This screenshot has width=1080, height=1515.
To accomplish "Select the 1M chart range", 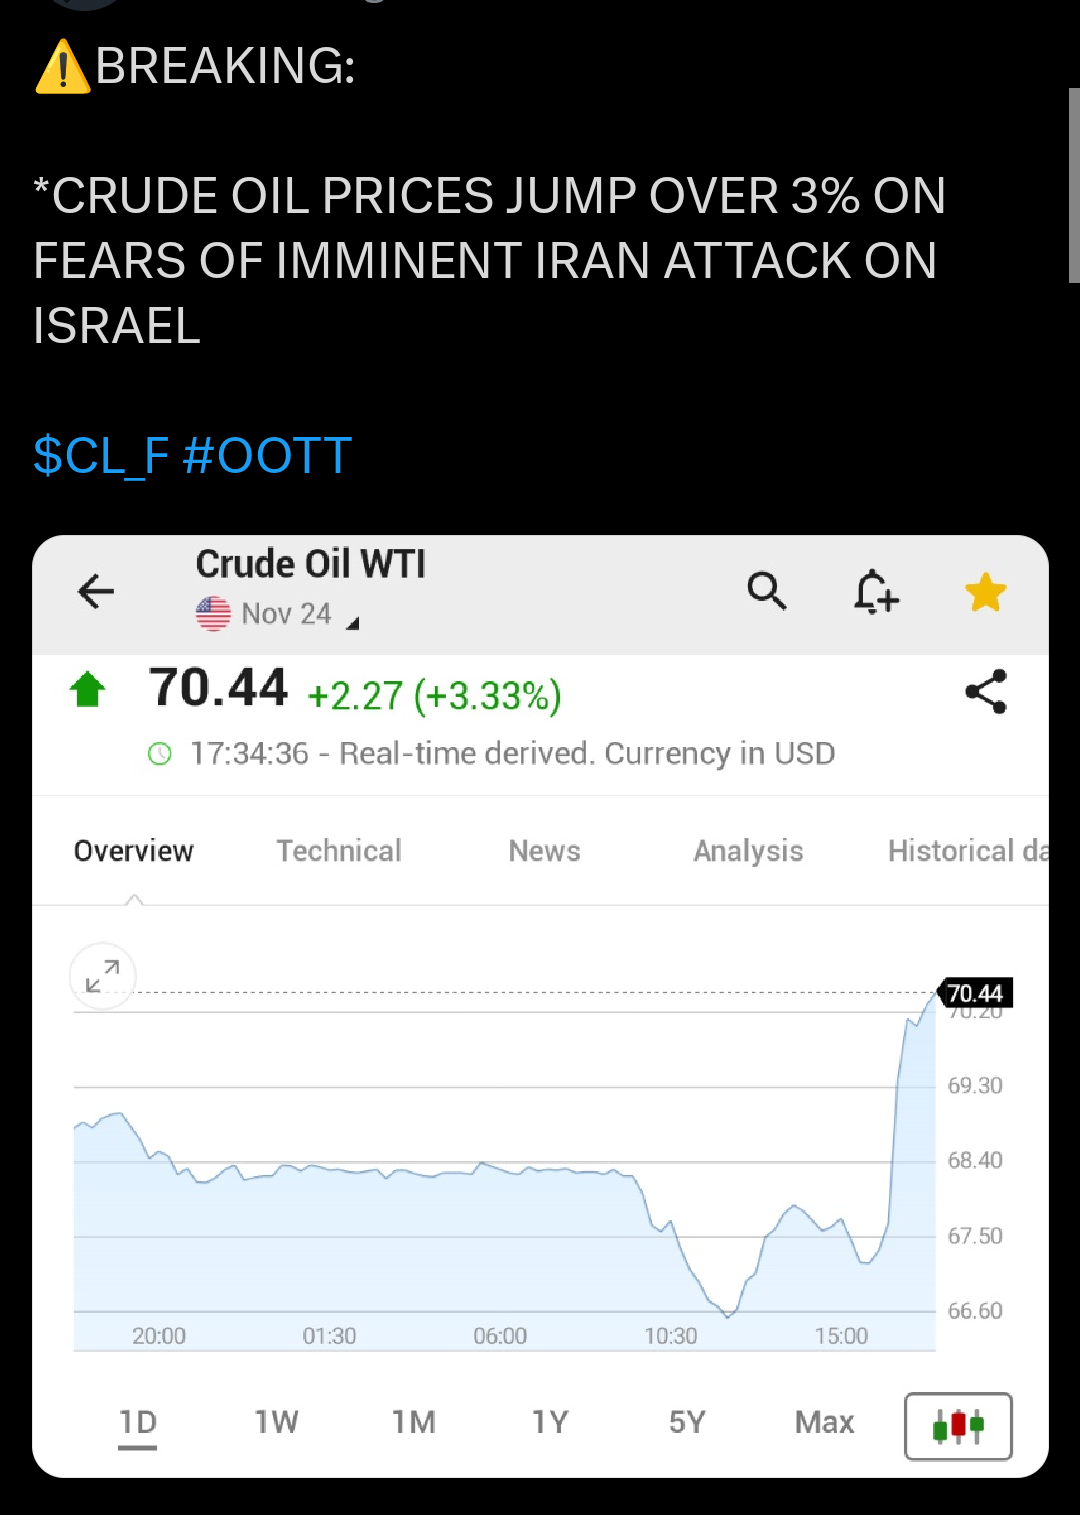I will tap(413, 1422).
